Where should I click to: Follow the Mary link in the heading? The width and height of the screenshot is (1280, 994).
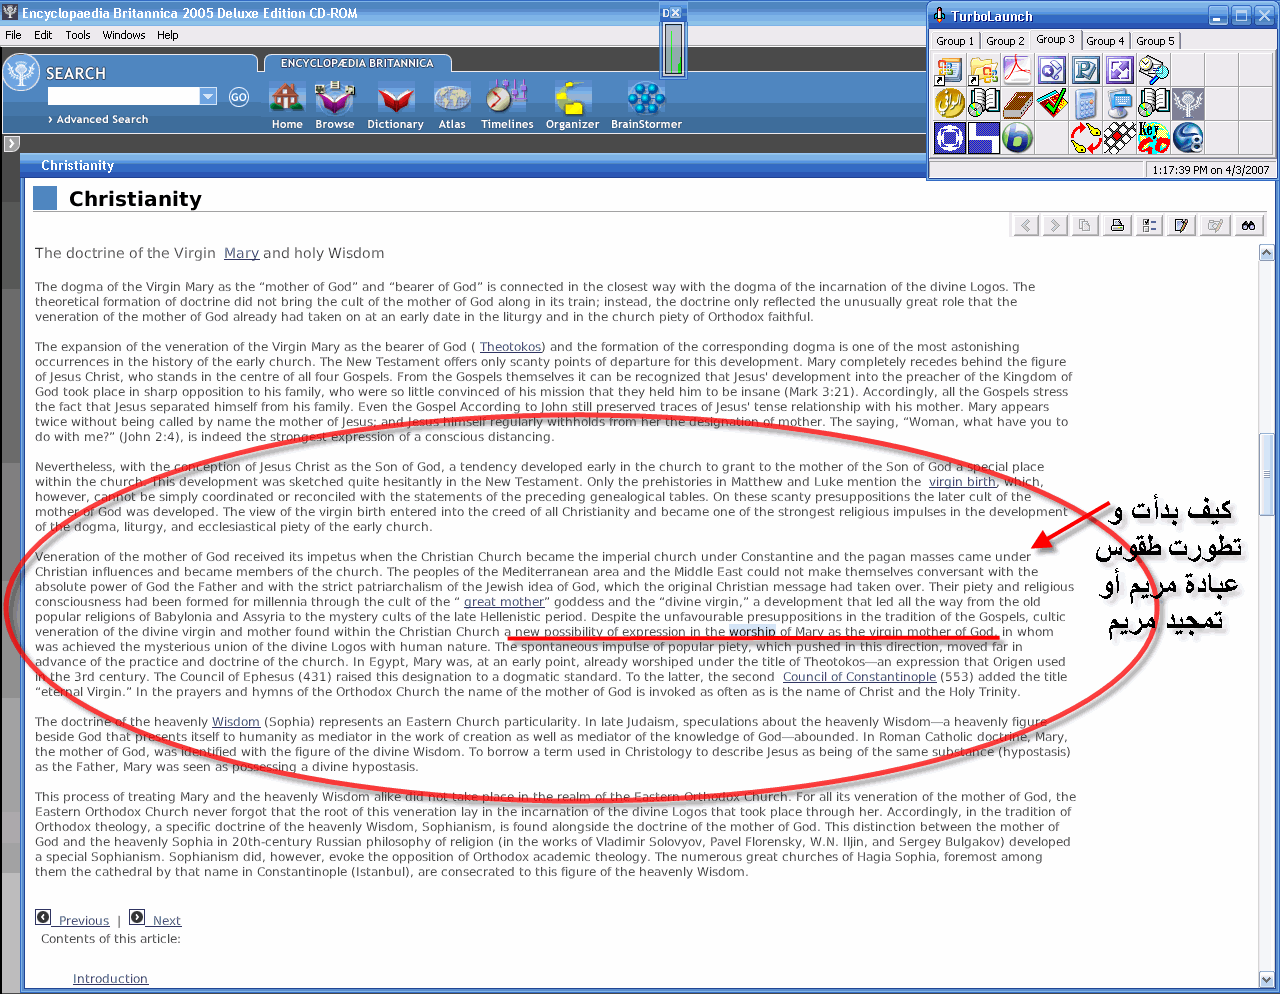pyautogui.click(x=241, y=253)
